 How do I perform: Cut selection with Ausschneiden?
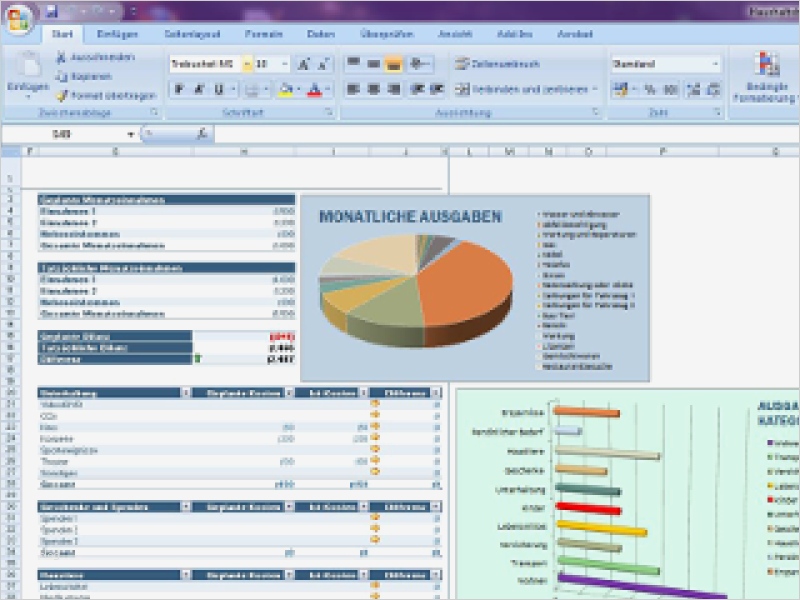point(95,57)
